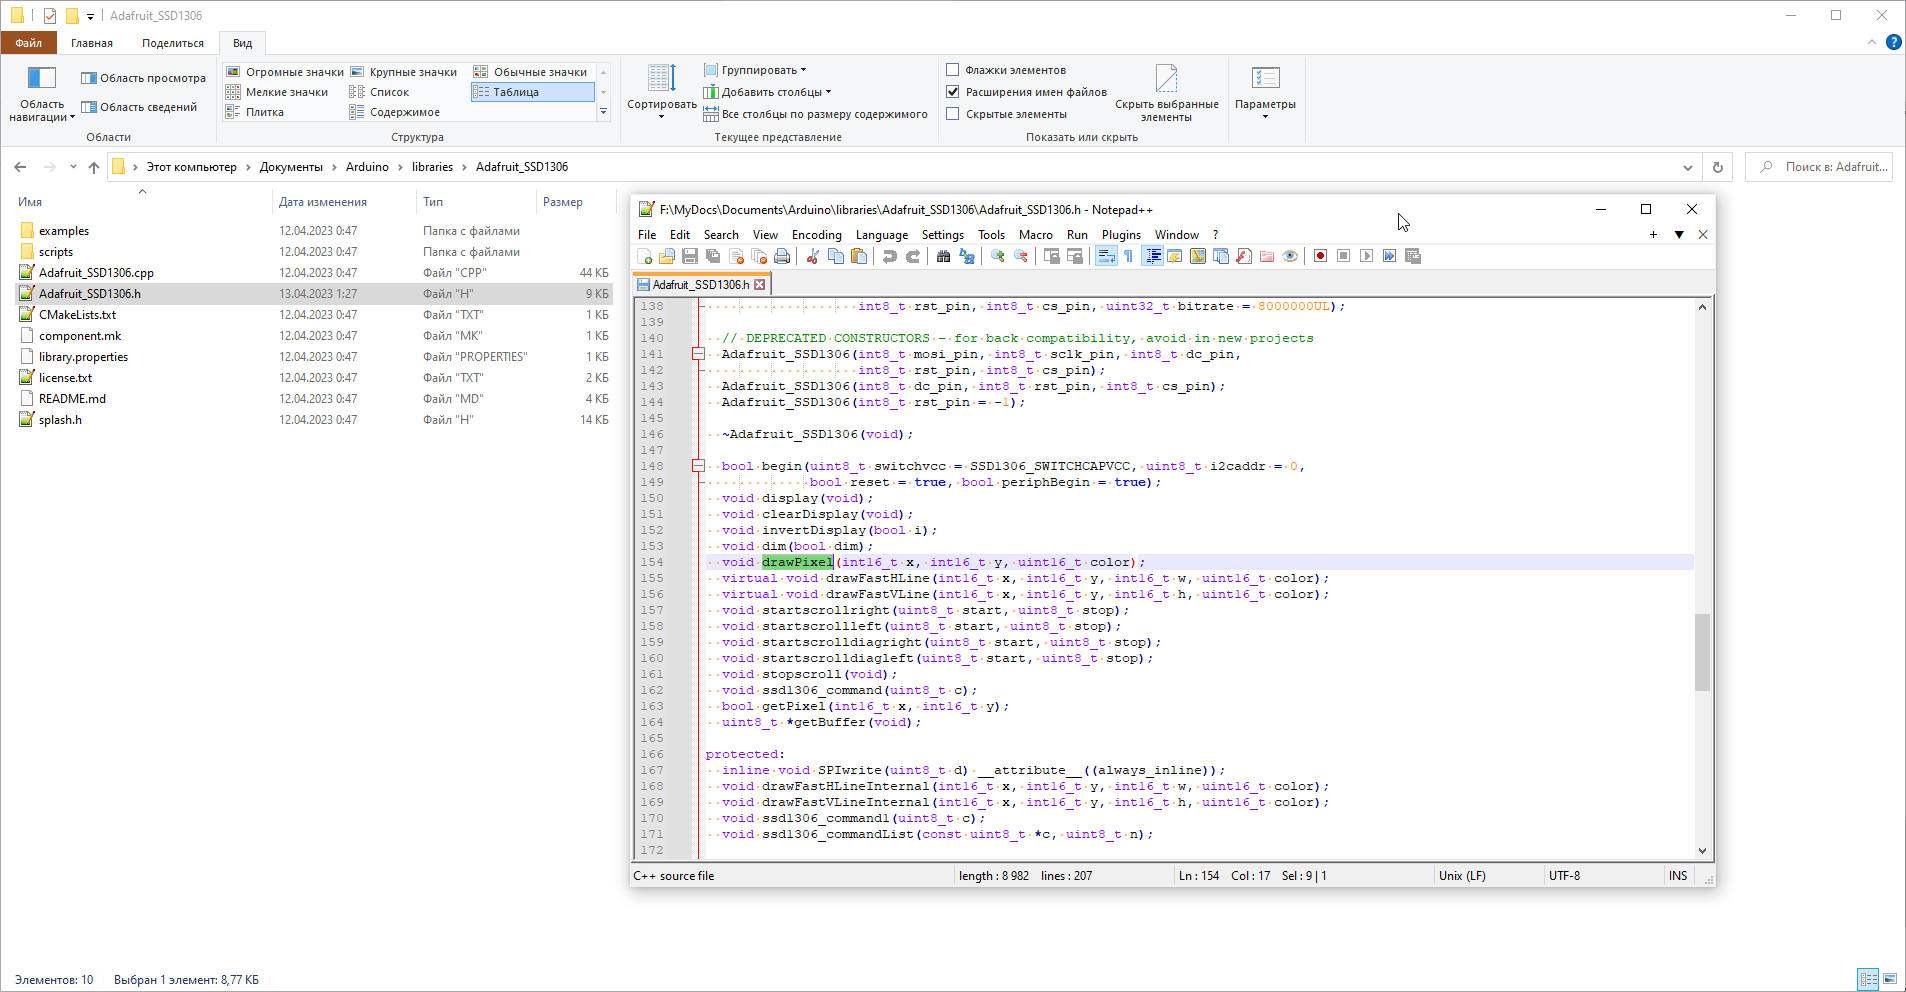The image size is (1906, 992).
Task: Undo the last edit in Notepad++
Action: coord(889,257)
